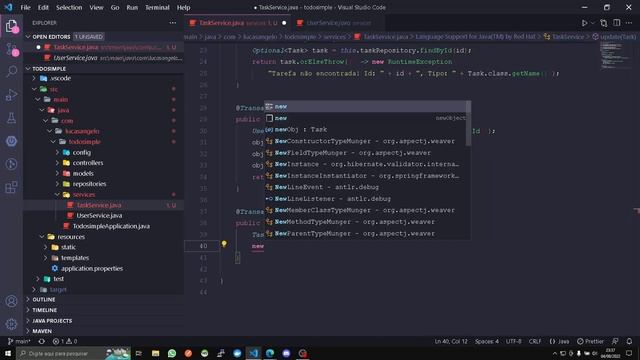Select newObj : Task suggestion
This screenshot has width=640, height=360.
click(x=366, y=129)
